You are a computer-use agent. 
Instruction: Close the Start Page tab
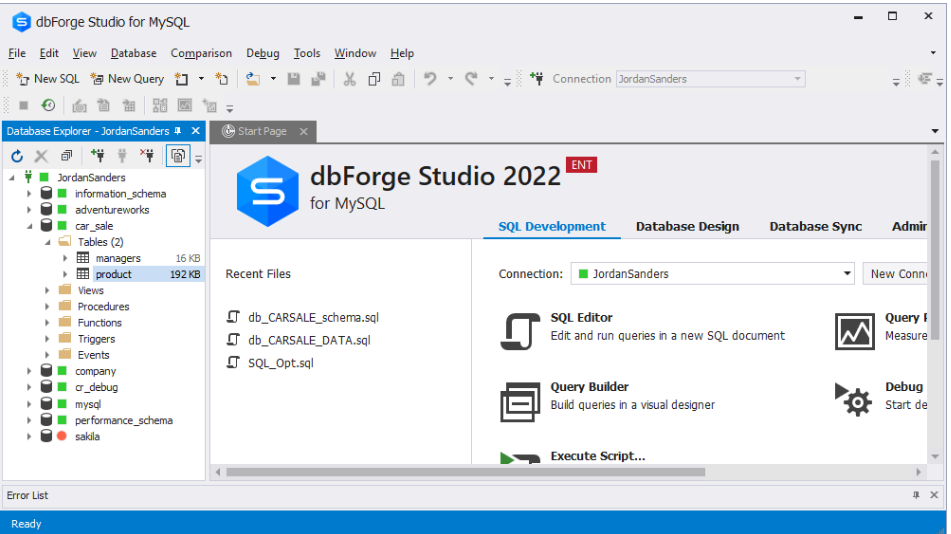tap(303, 131)
